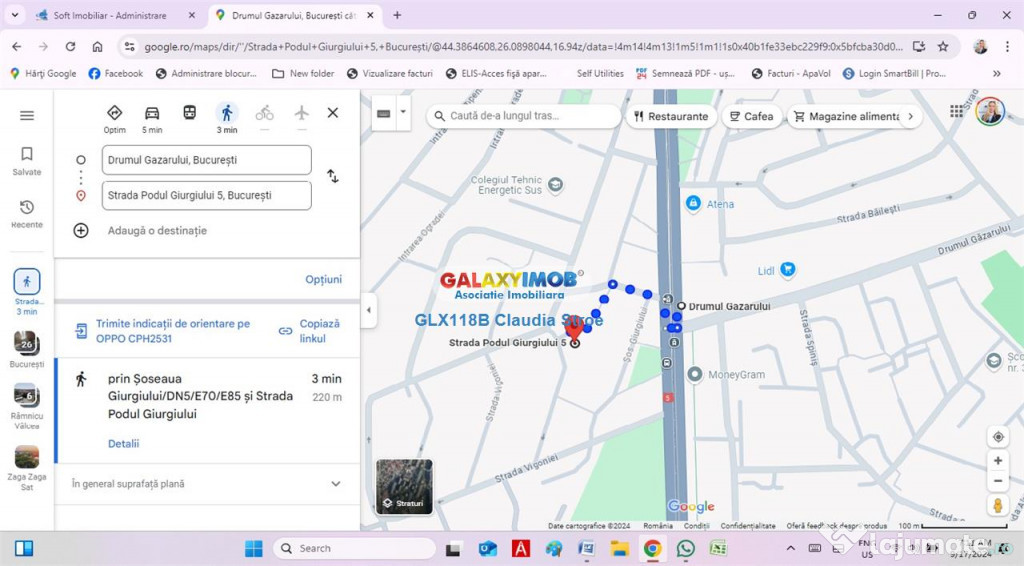Select the Optim best travel mode
Viewport: 1024px width, 566px height.
pos(114,118)
